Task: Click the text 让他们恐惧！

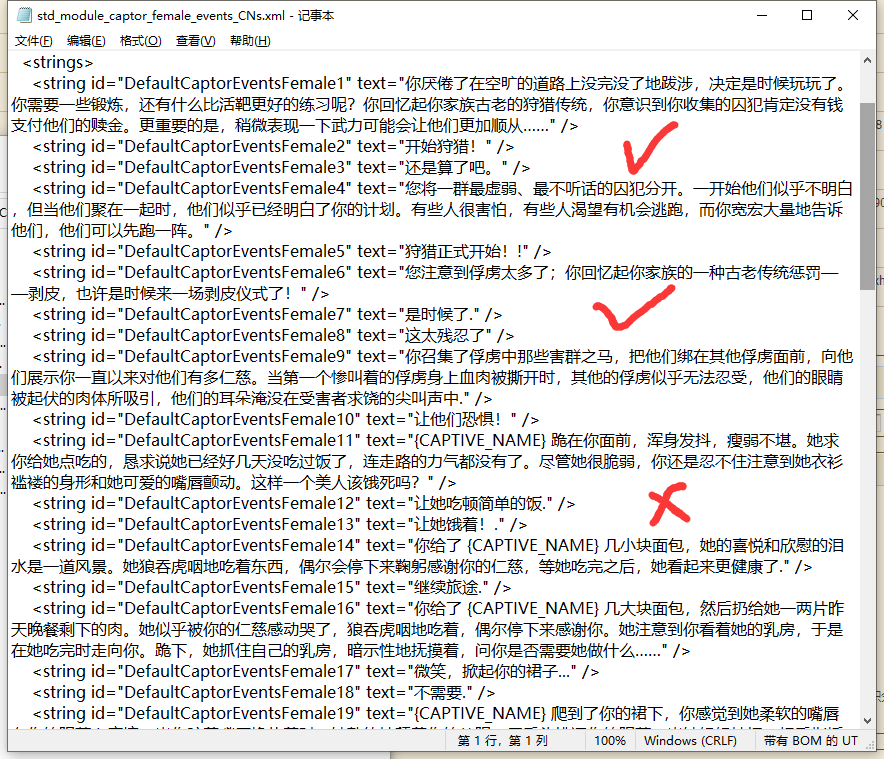Action: (457, 420)
